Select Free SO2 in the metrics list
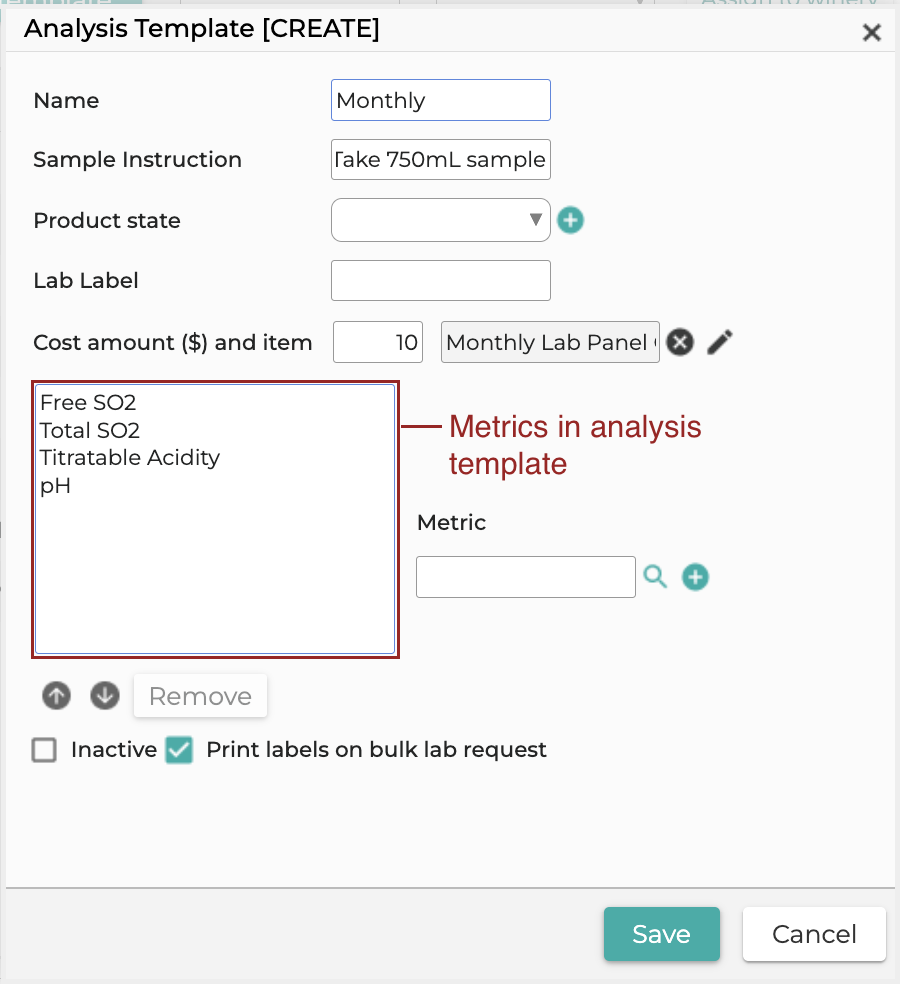 point(88,402)
